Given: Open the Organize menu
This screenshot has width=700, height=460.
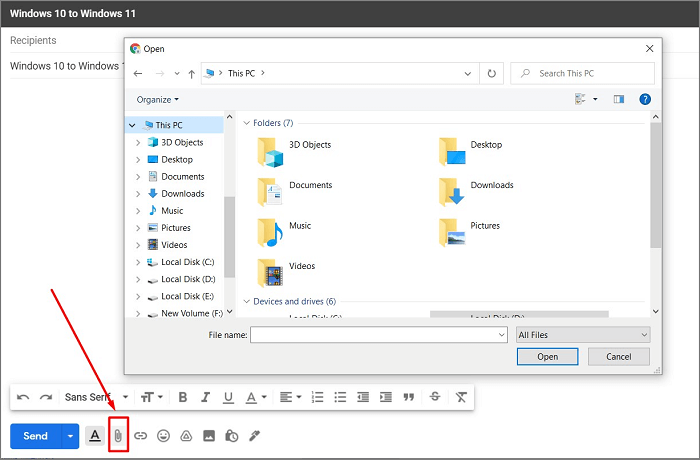Looking at the screenshot, I should [158, 99].
